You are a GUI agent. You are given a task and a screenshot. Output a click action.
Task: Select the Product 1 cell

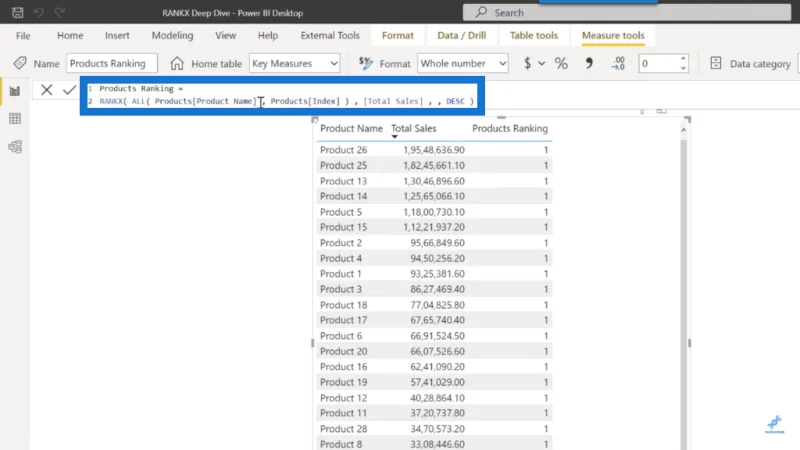coord(340,274)
